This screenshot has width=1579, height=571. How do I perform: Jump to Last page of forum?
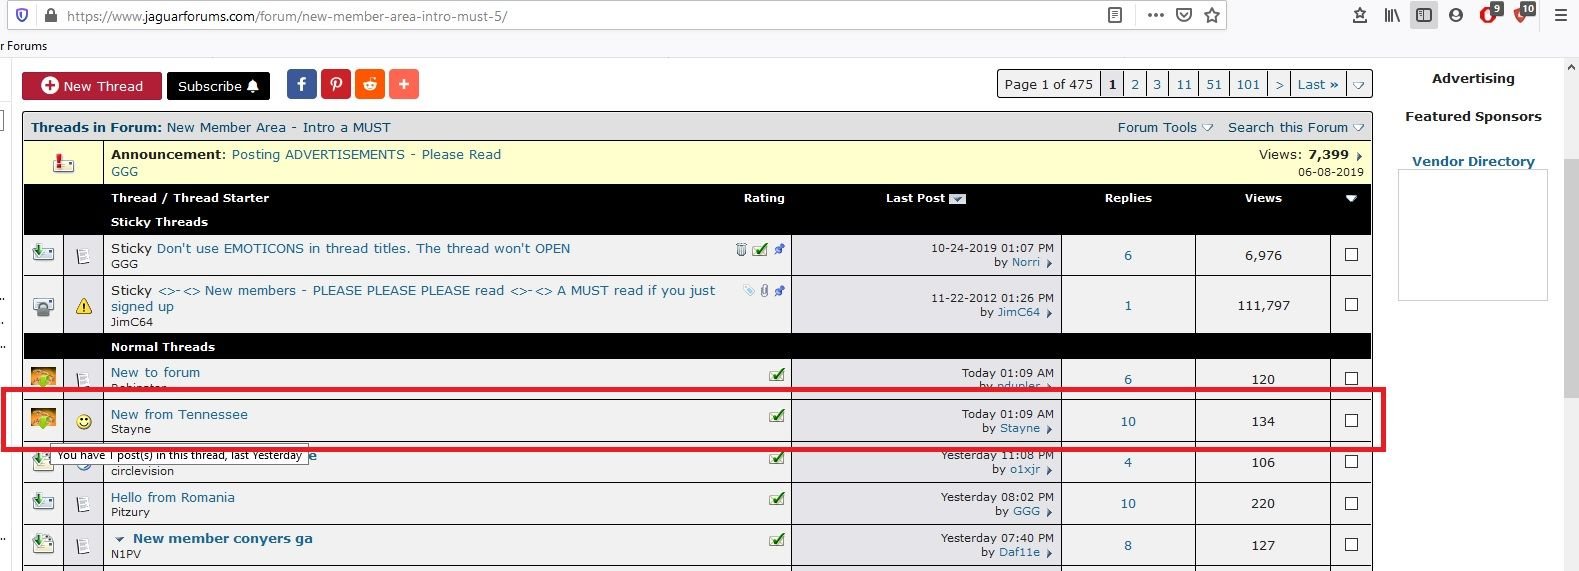coord(1317,85)
